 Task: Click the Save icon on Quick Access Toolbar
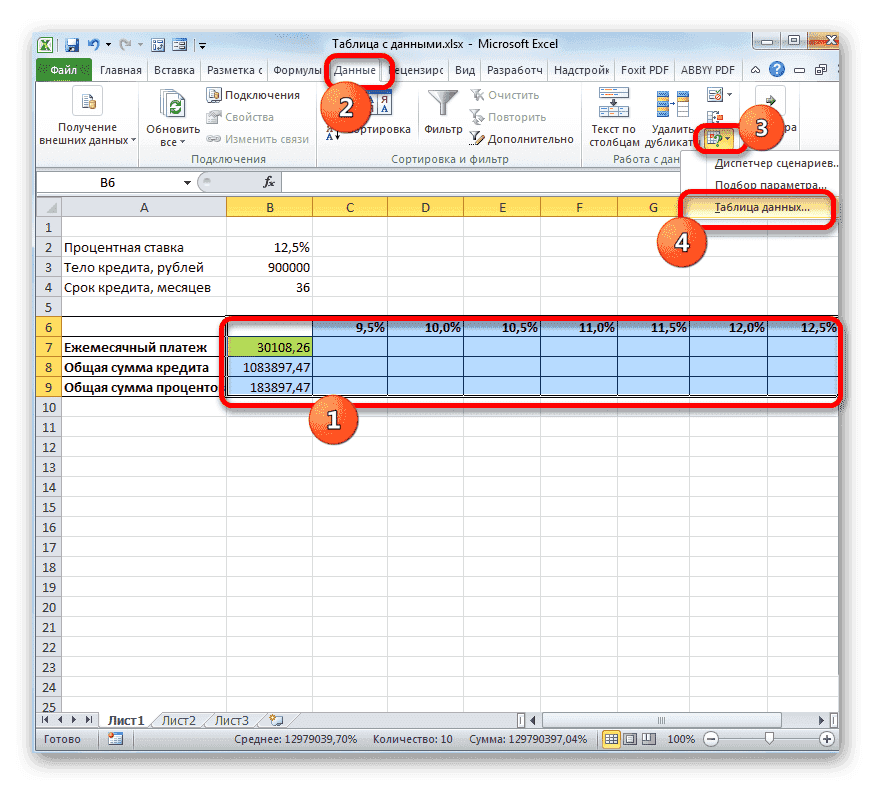(x=71, y=44)
